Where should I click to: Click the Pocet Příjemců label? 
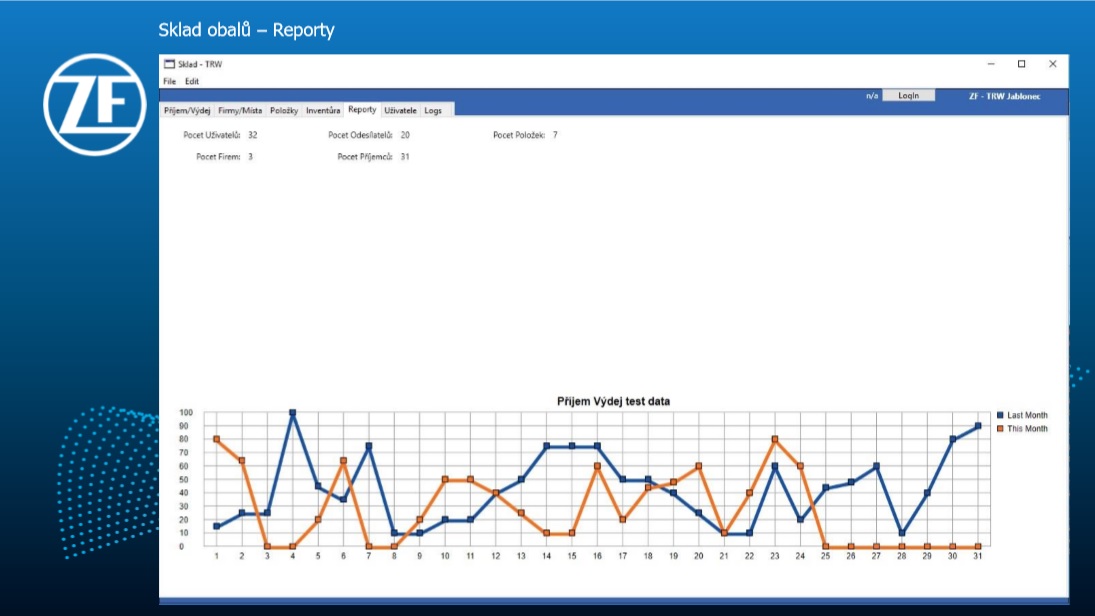(x=365, y=157)
